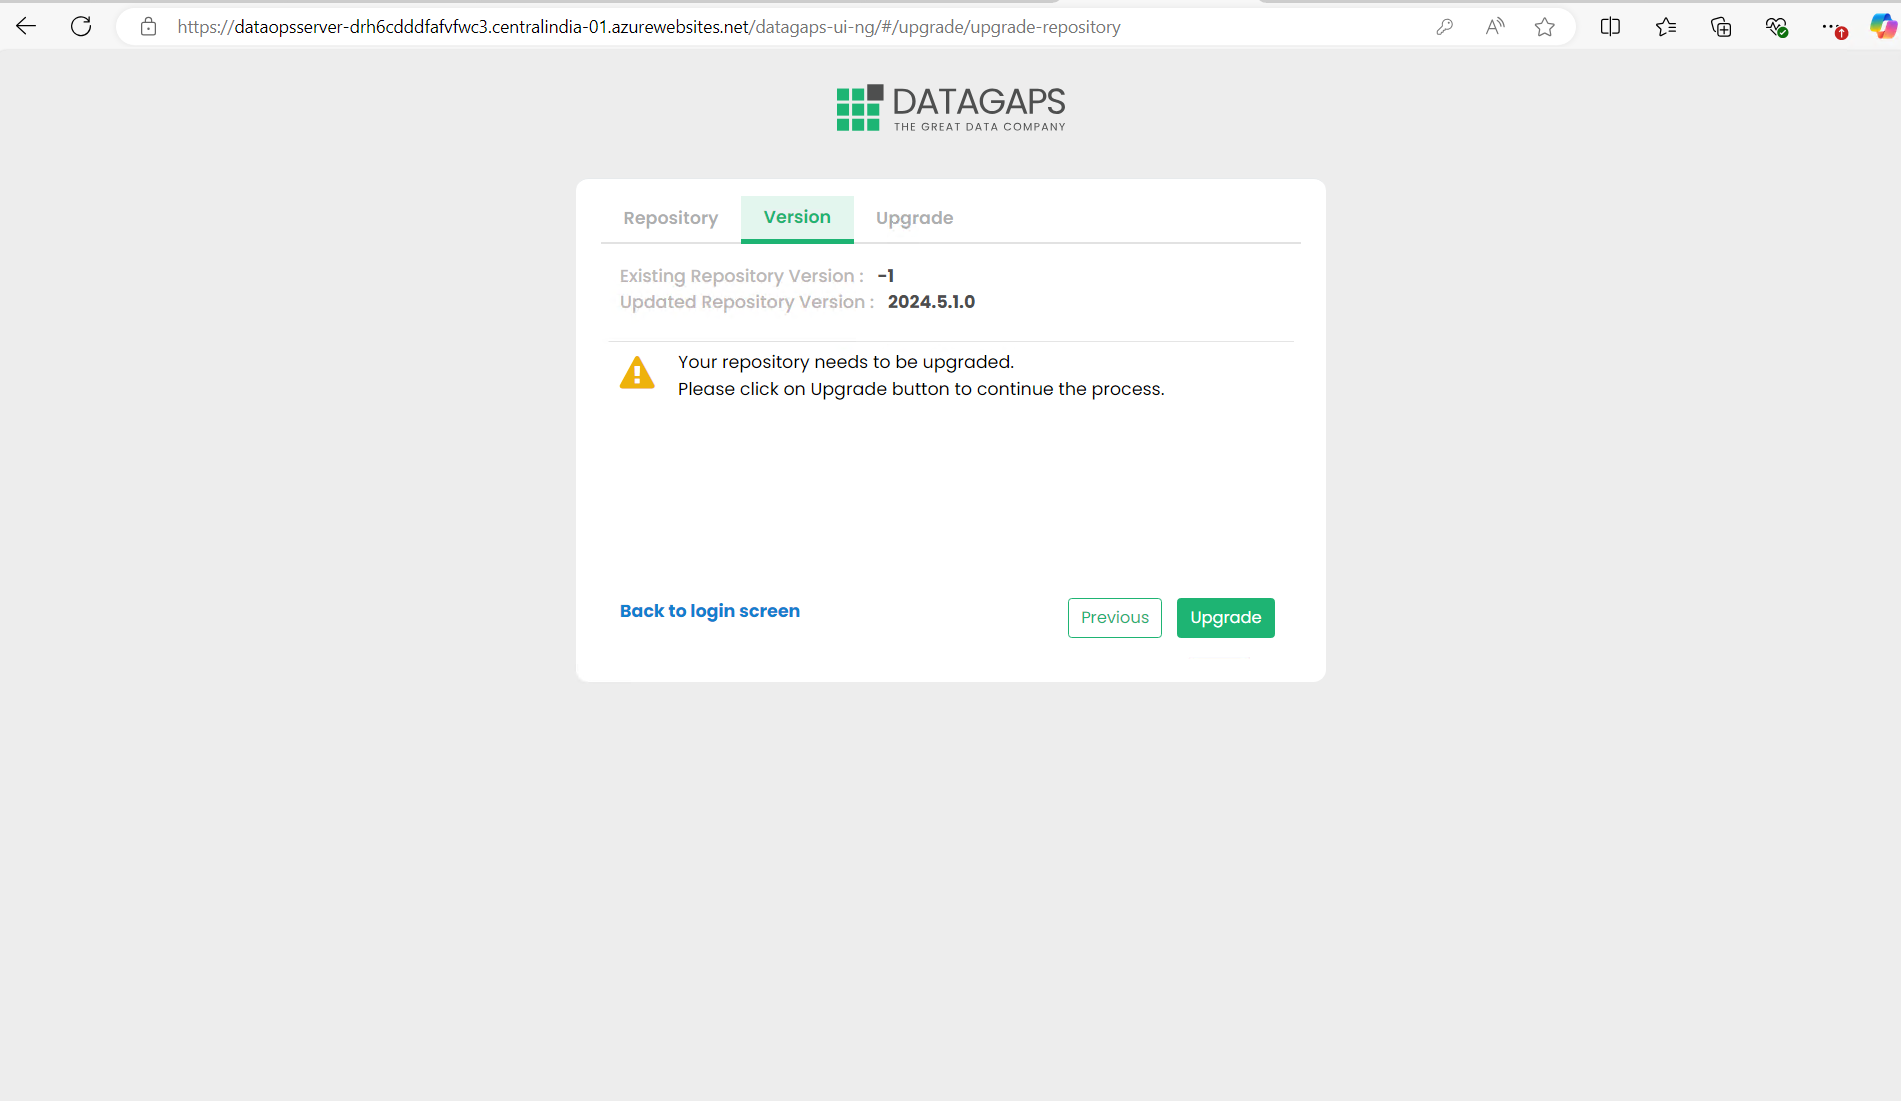
Task: Click the yellow warning triangle icon
Action: [x=637, y=373]
